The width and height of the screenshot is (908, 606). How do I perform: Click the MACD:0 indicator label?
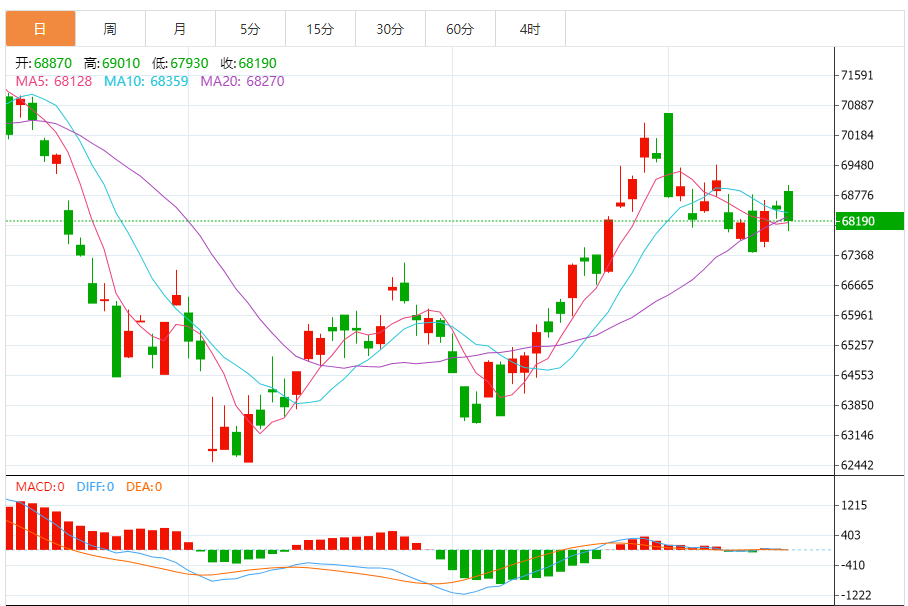click(40, 487)
